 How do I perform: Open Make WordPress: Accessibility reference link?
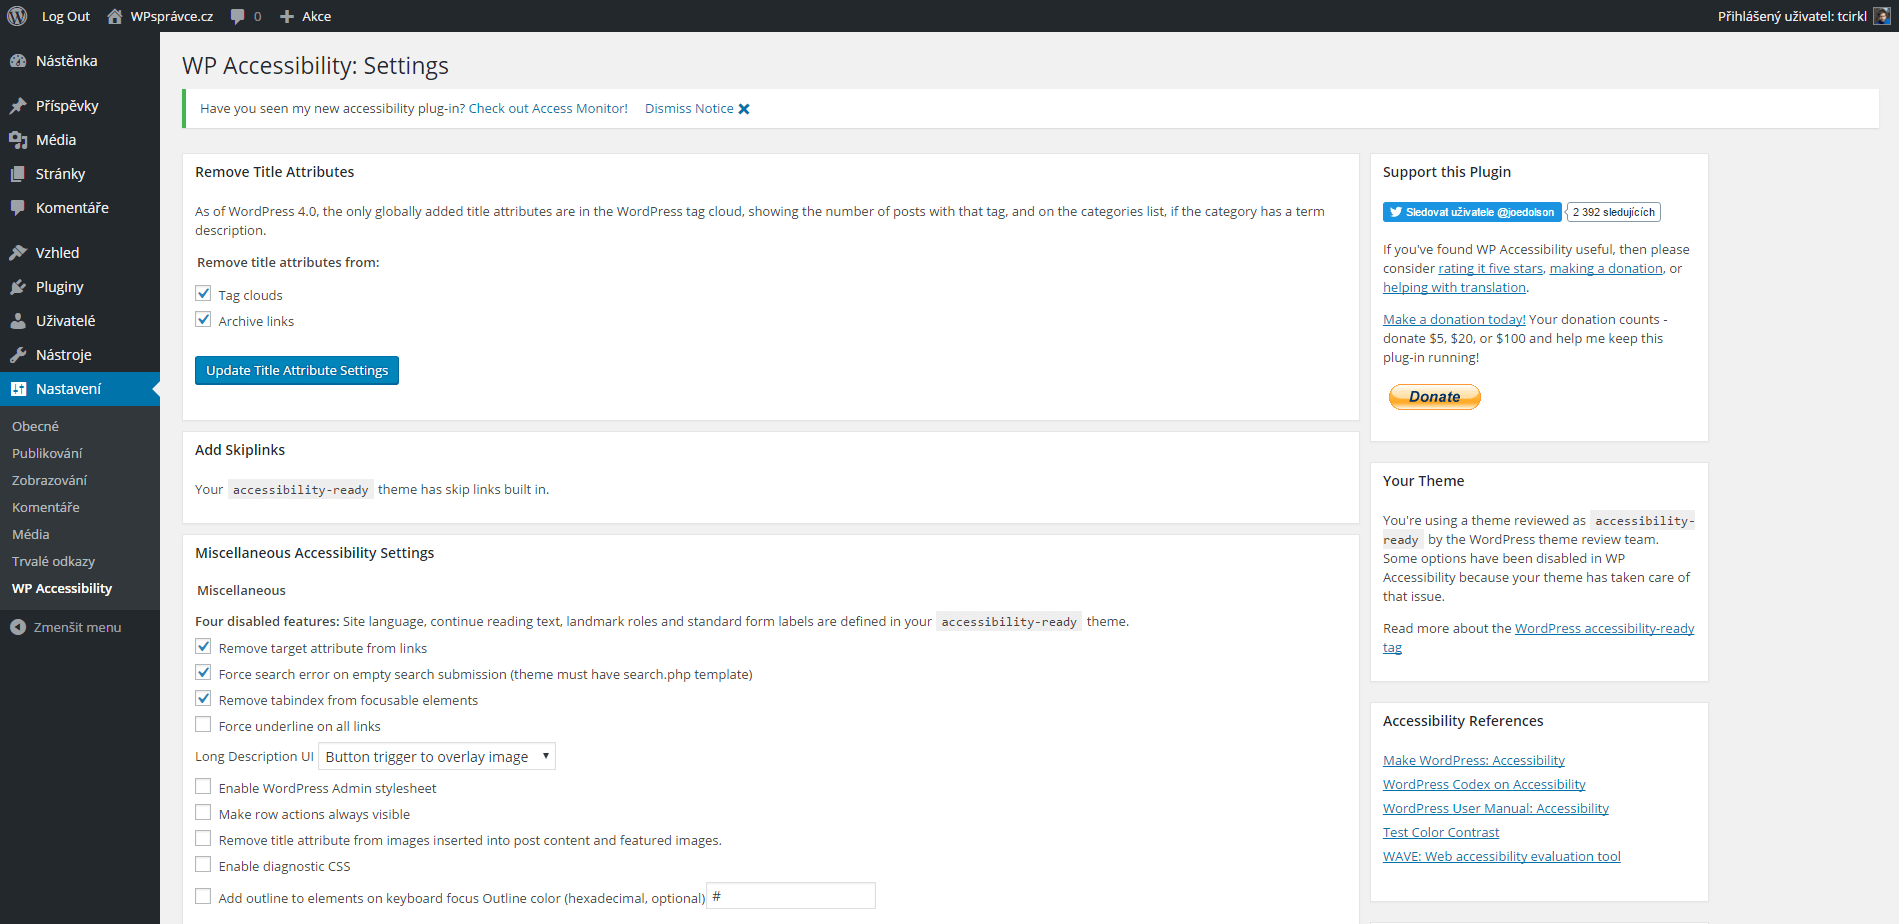coord(1474,761)
